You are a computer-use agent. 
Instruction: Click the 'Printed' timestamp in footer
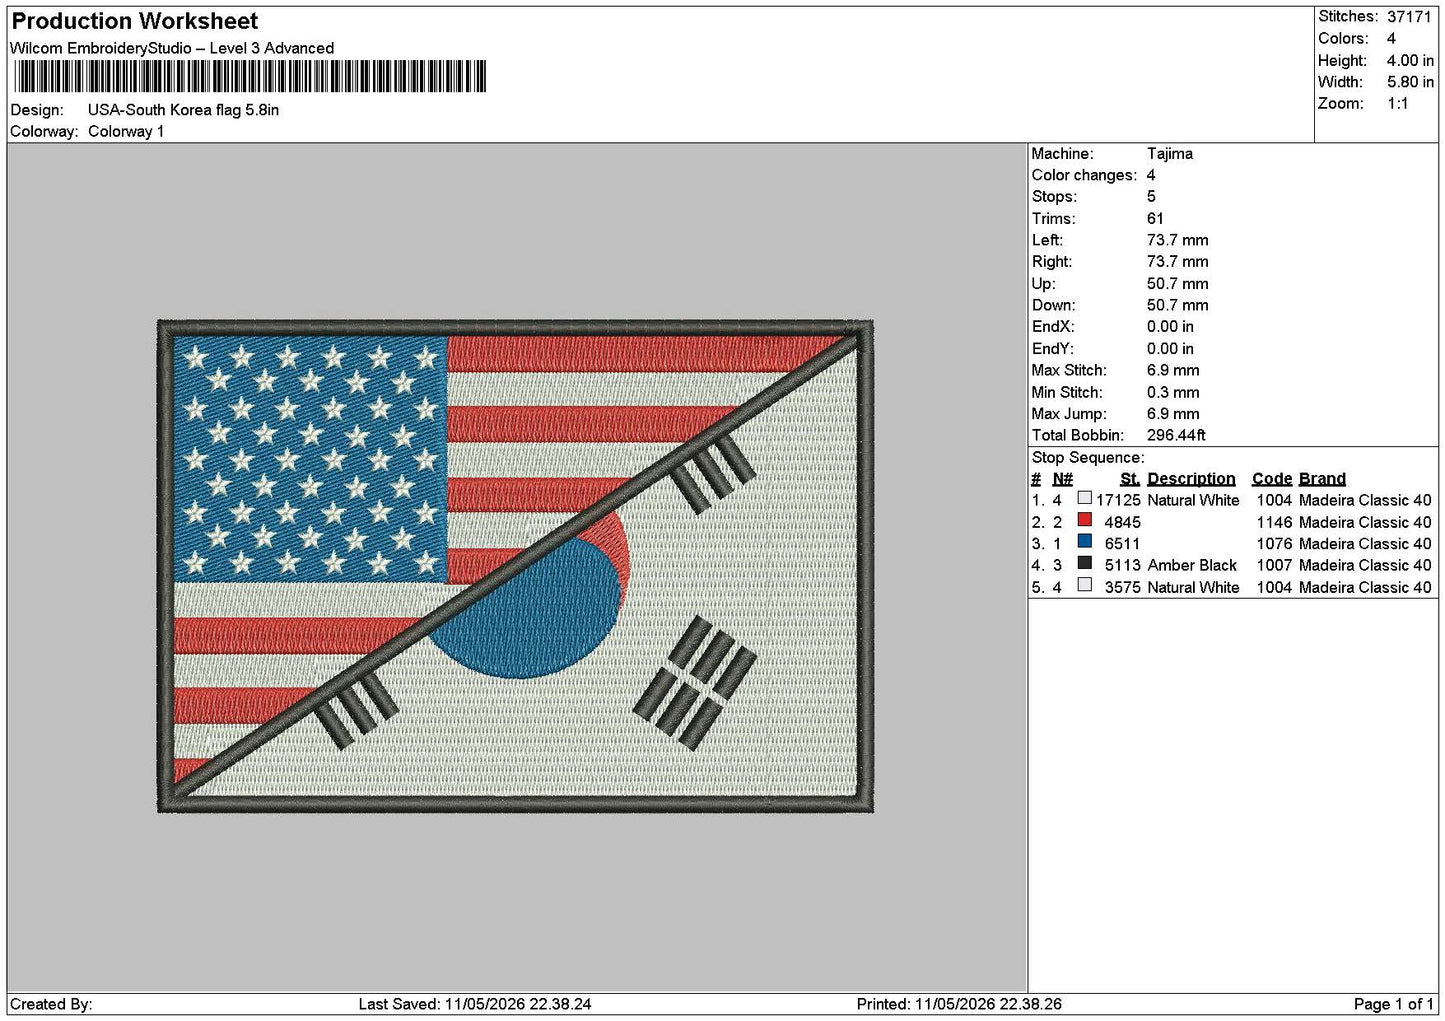tap(959, 1004)
